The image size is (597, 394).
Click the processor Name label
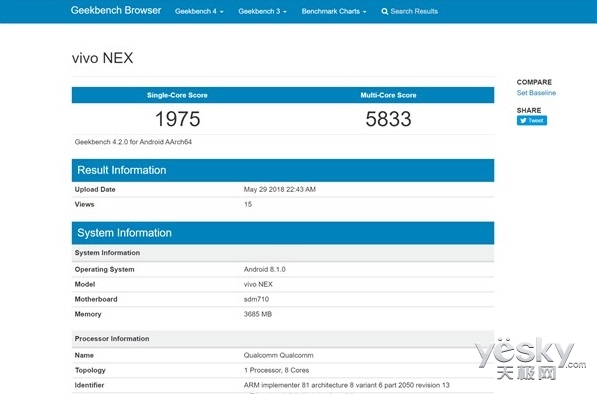84,355
